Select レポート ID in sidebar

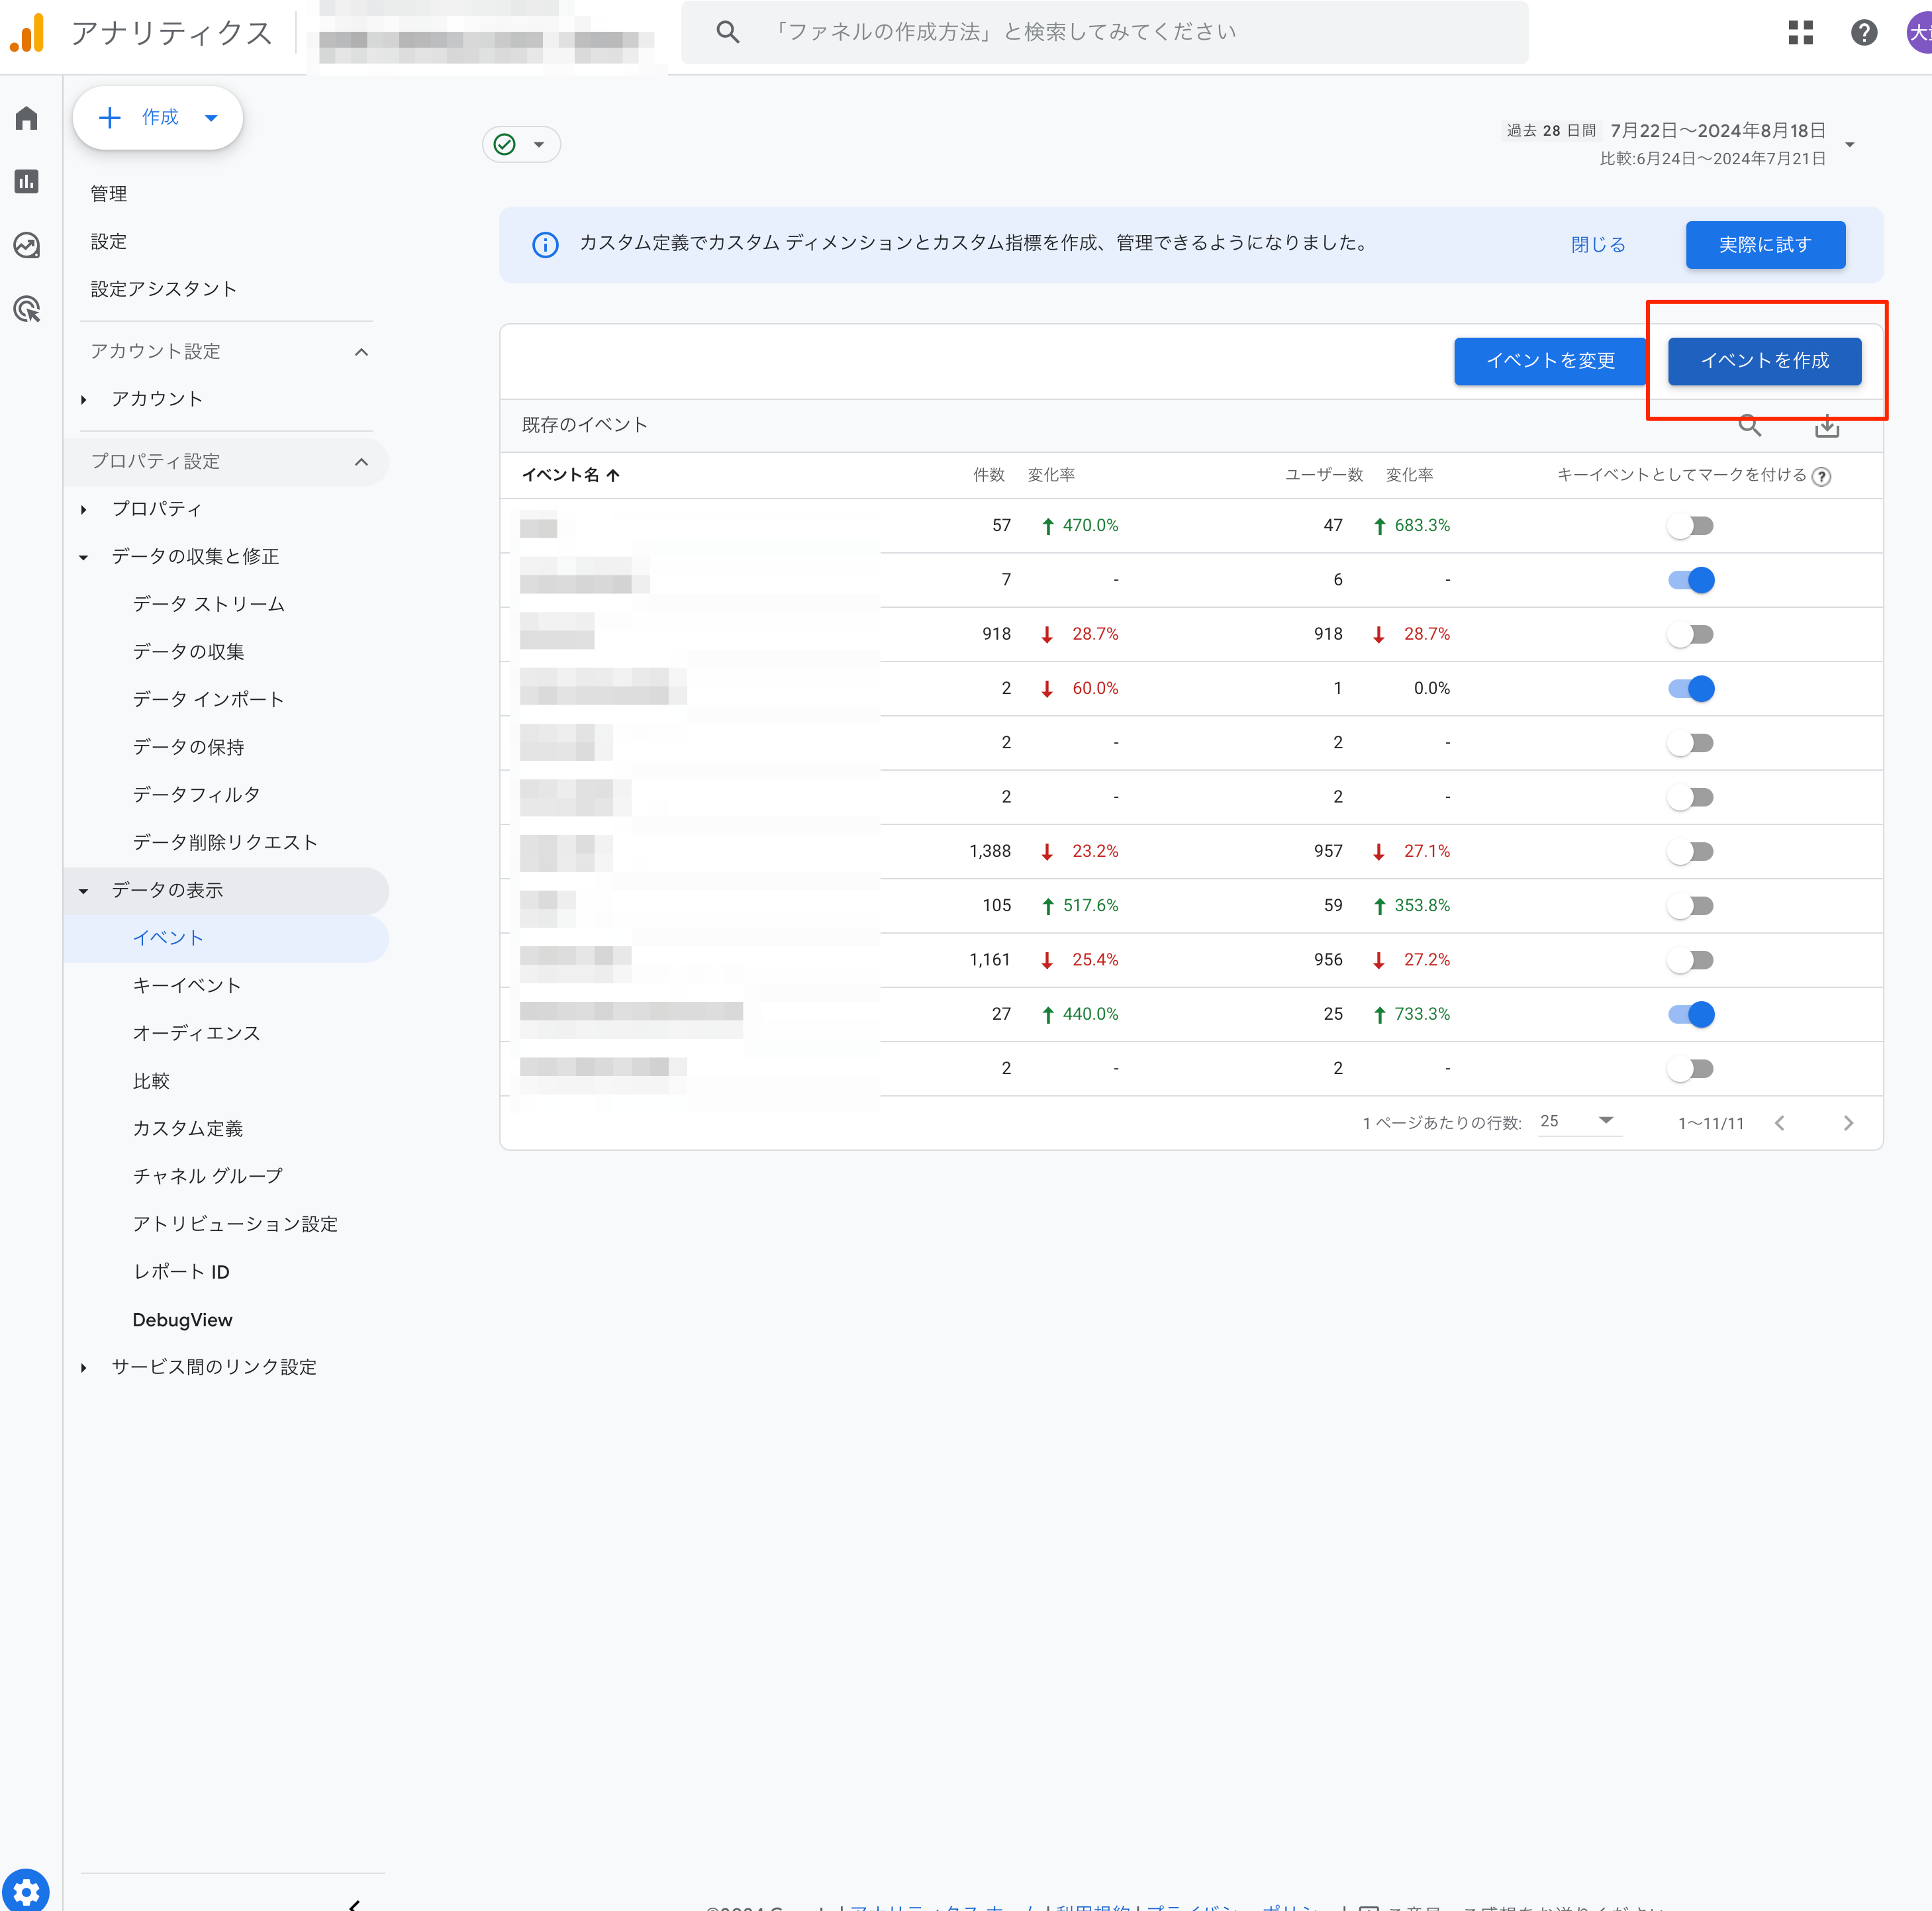pyautogui.click(x=181, y=1272)
